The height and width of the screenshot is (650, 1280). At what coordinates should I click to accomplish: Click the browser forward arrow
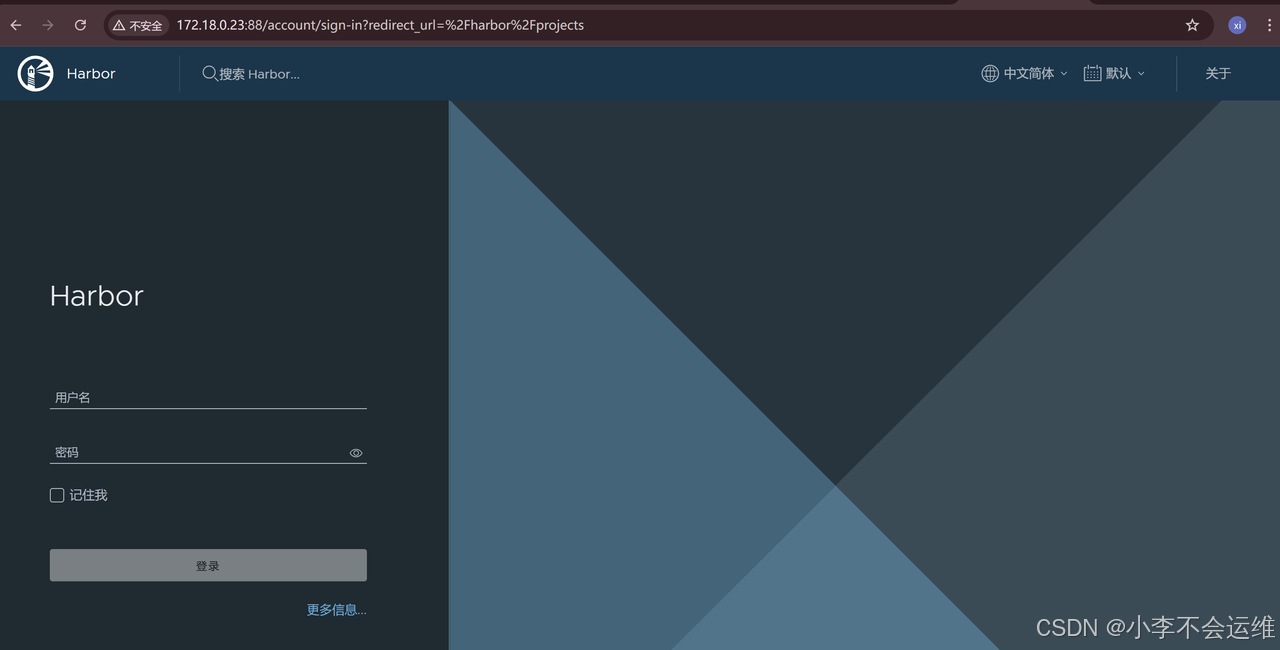[48, 25]
